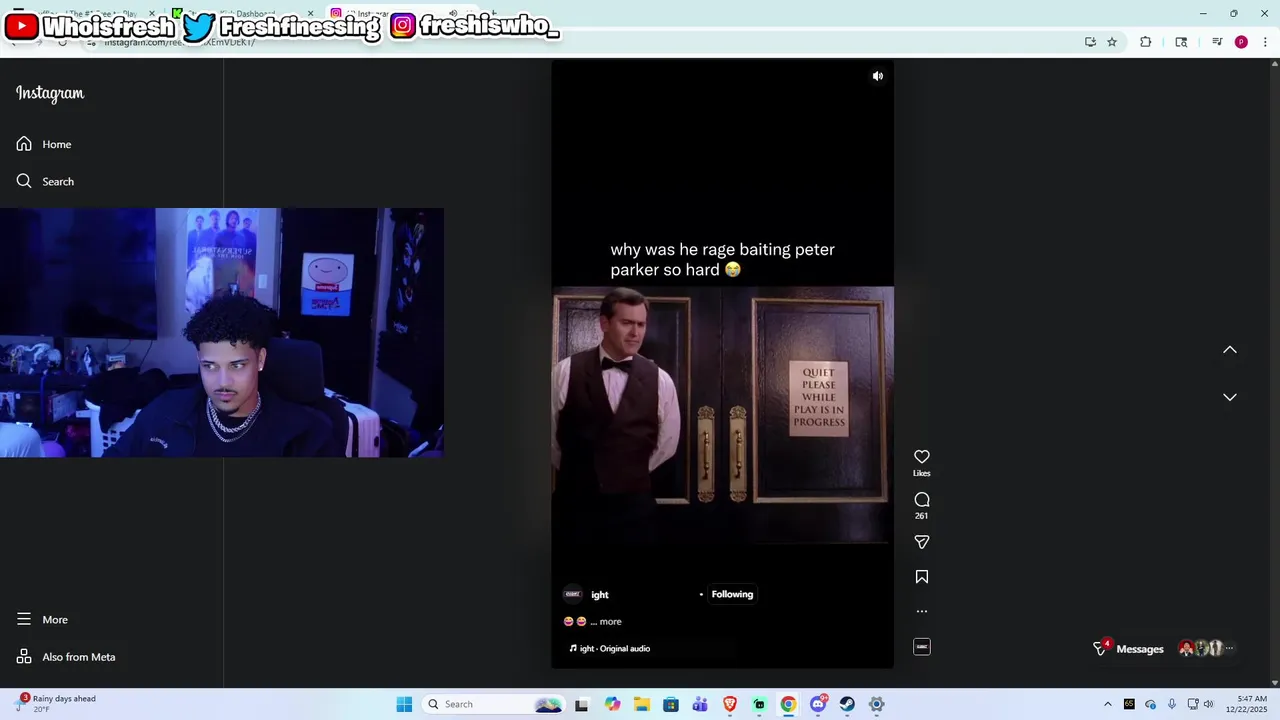Open Microsoft Store from the taskbar

671,704
